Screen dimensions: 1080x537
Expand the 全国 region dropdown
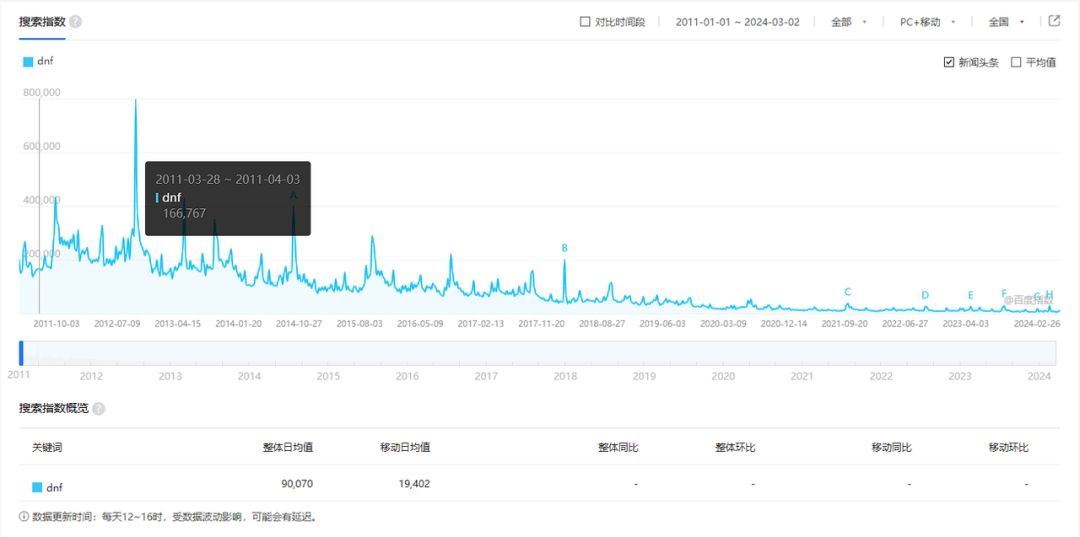tap(1006, 22)
